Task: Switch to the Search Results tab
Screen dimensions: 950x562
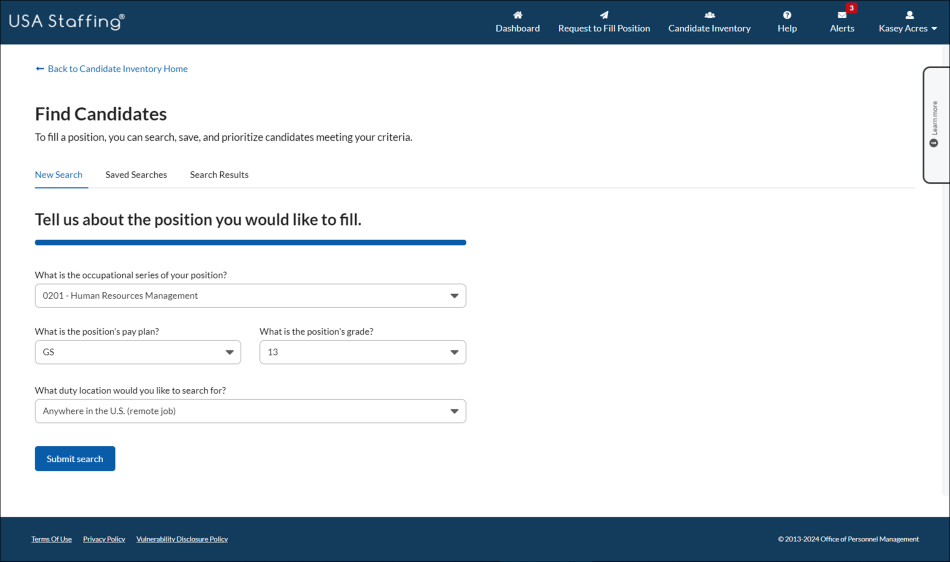Action: (219, 174)
